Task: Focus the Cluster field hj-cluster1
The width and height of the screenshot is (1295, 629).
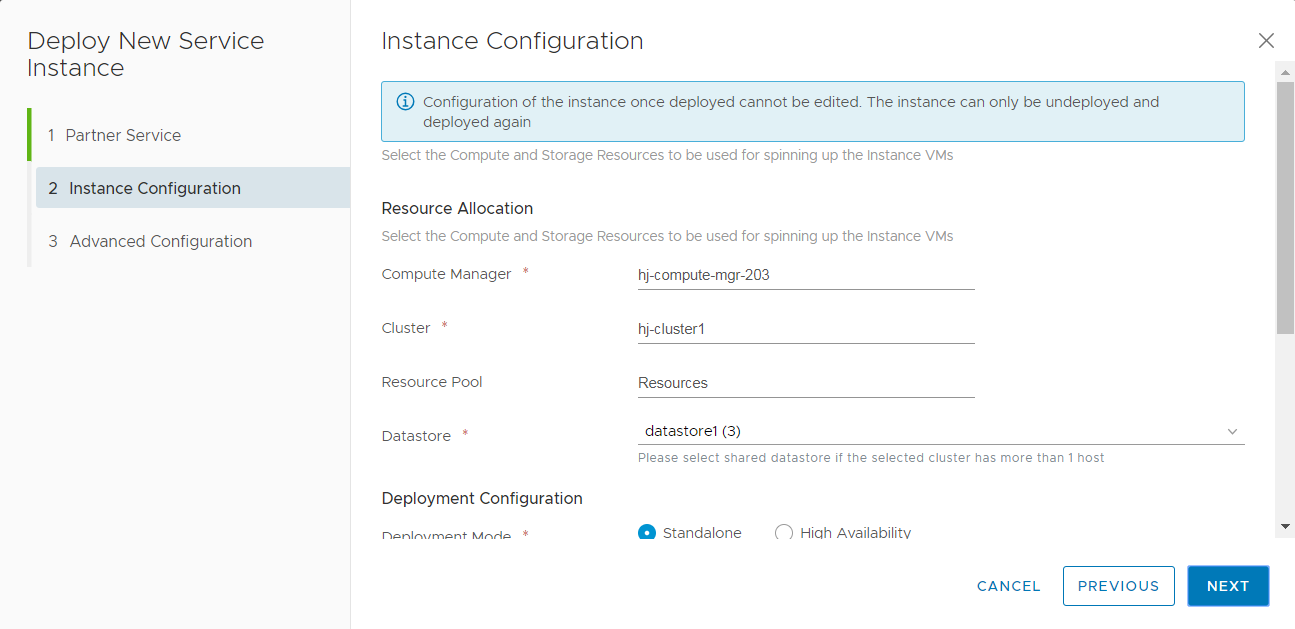Action: 805,329
